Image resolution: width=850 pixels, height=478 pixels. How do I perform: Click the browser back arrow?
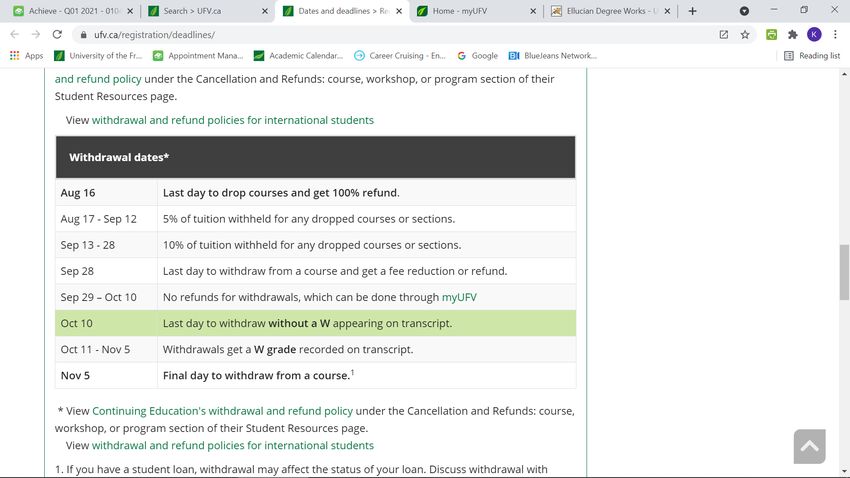pyautogui.click(x=15, y=34)
